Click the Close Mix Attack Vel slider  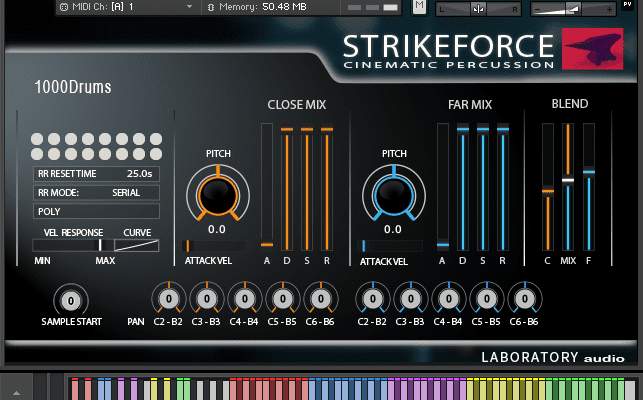214,245
